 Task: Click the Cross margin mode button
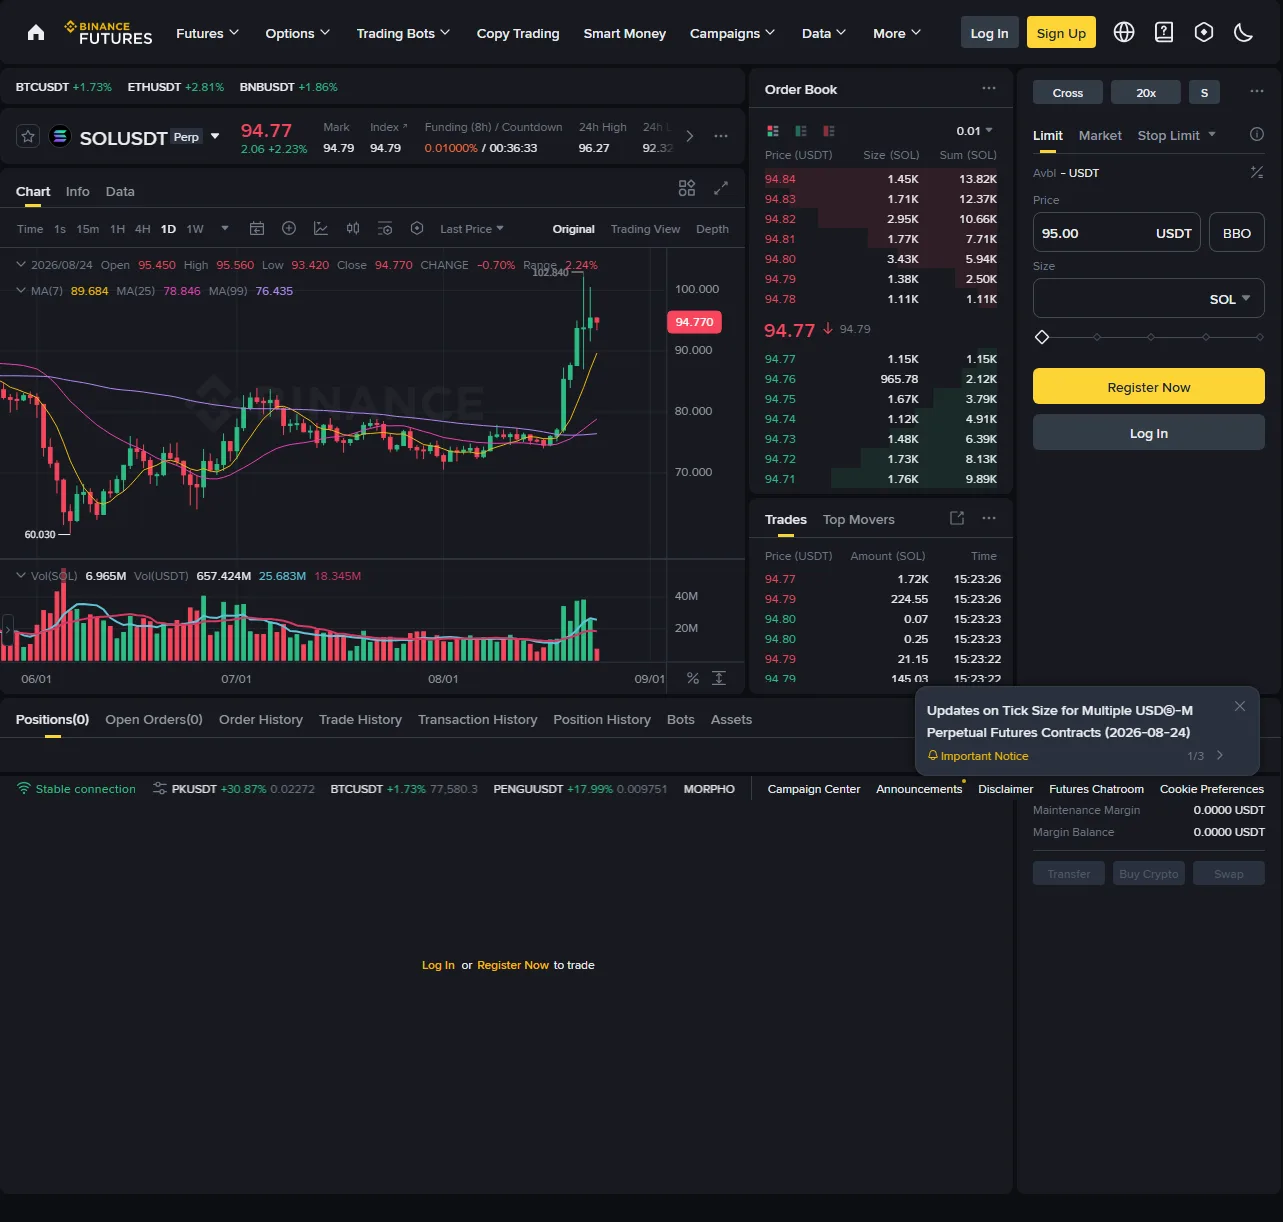(1068, 92)
